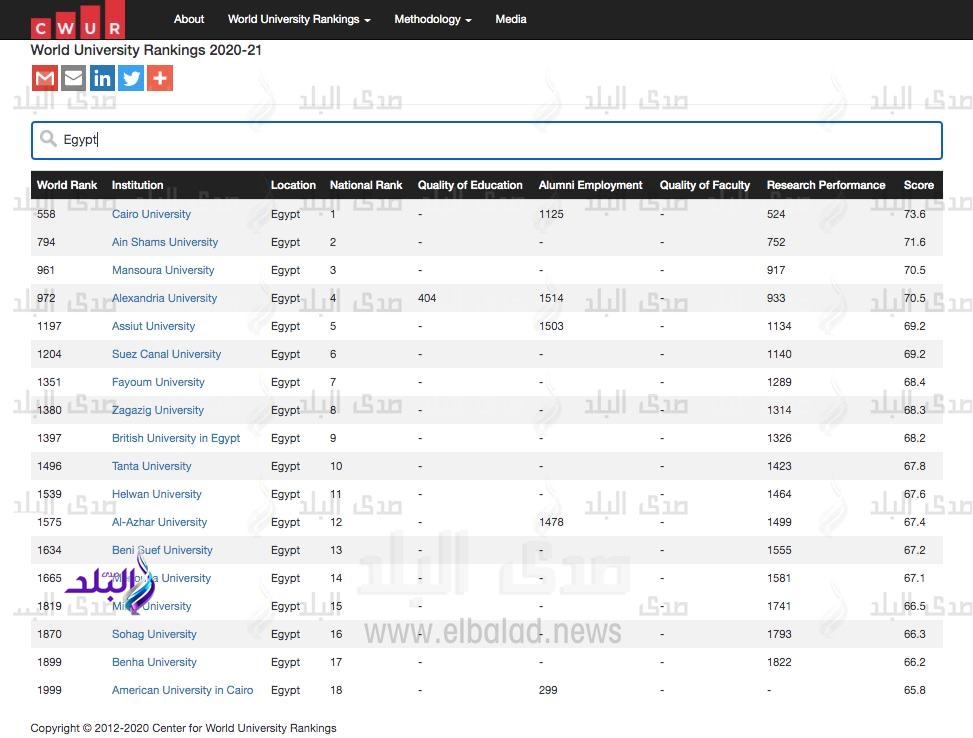
Task: Open Assiut University link
Action: 153,326
